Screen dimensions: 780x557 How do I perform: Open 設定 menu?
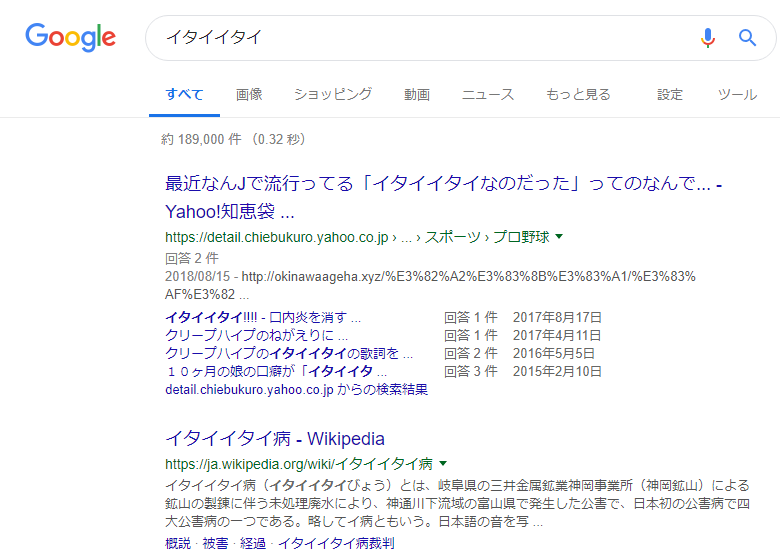click(x=670, y=94)
